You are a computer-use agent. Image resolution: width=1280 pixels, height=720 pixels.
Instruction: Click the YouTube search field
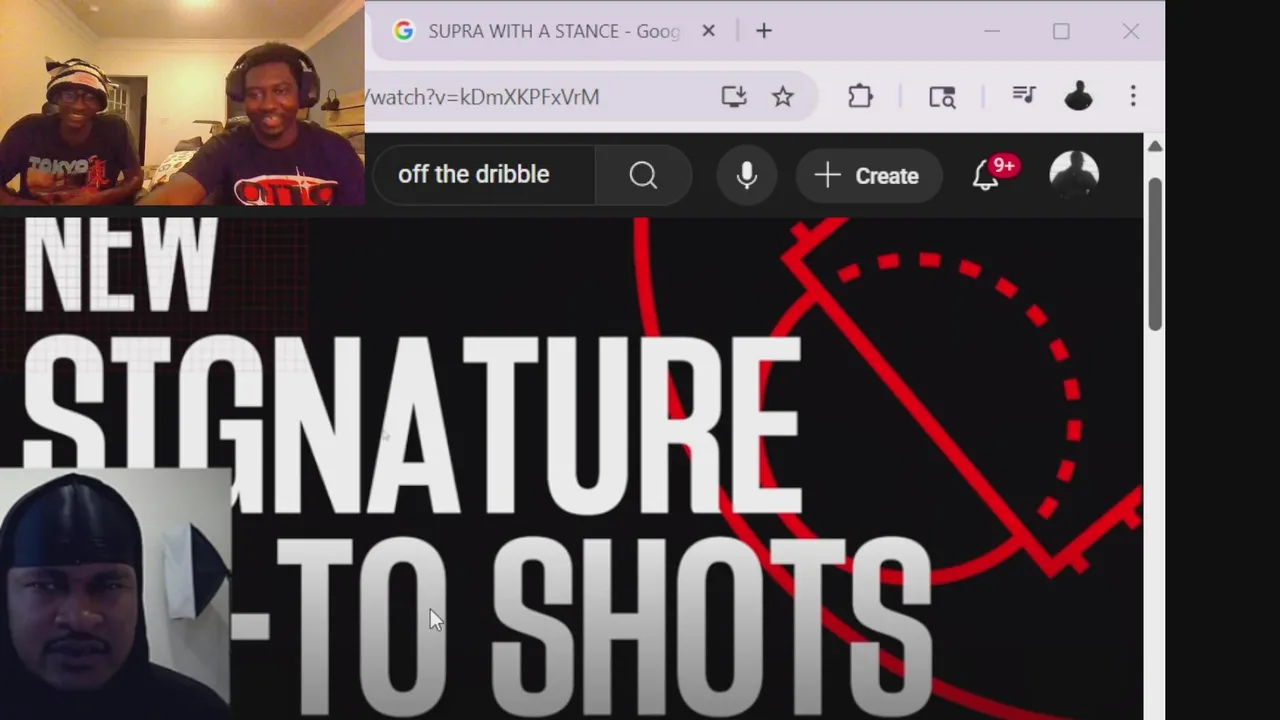tap(484, 175)
